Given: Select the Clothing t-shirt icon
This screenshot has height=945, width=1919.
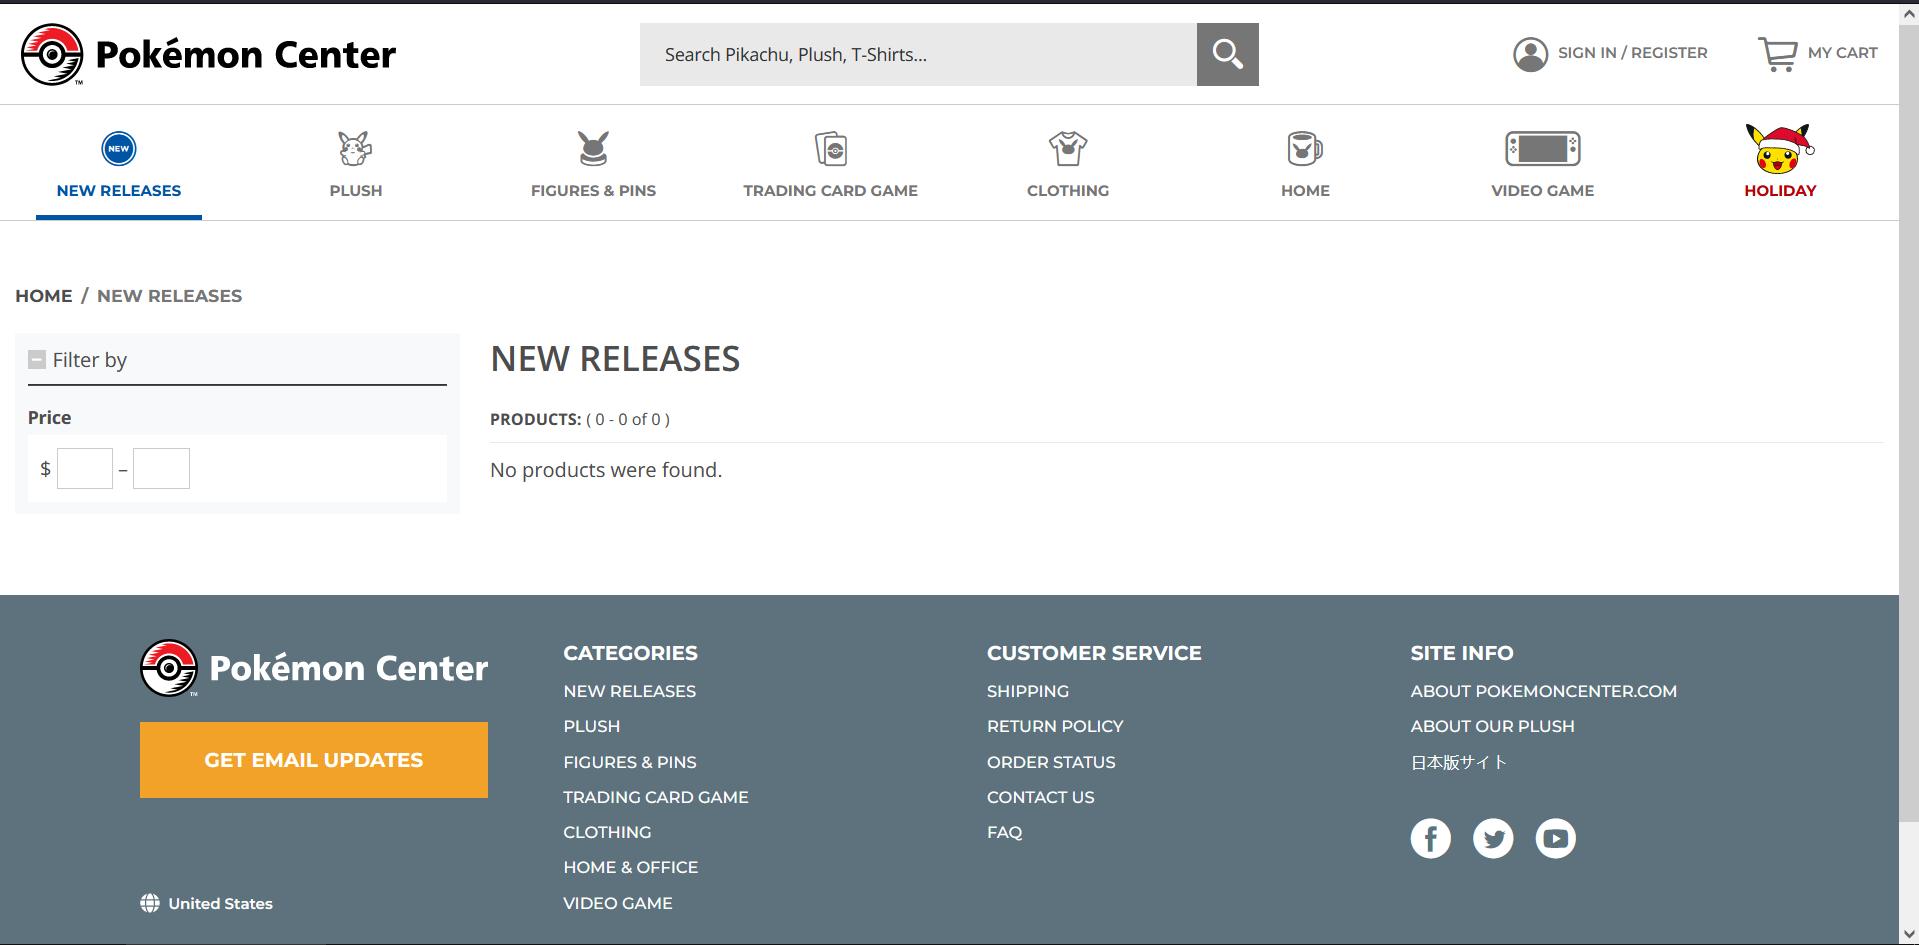Looking at the screenshot, I should (1067, 148).
